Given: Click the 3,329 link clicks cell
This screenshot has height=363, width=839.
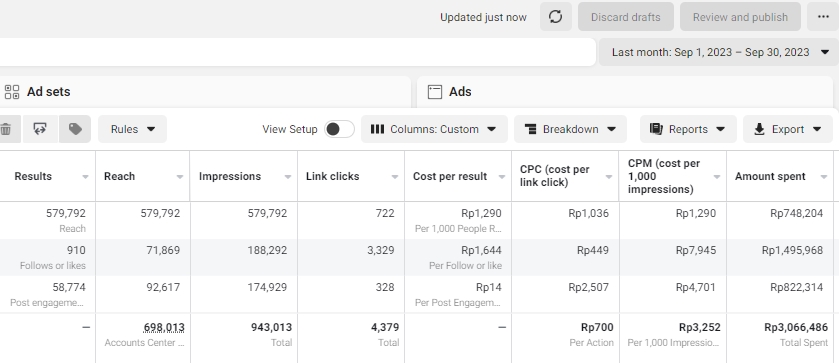Looking at the screenshot, I should point(380,250).
